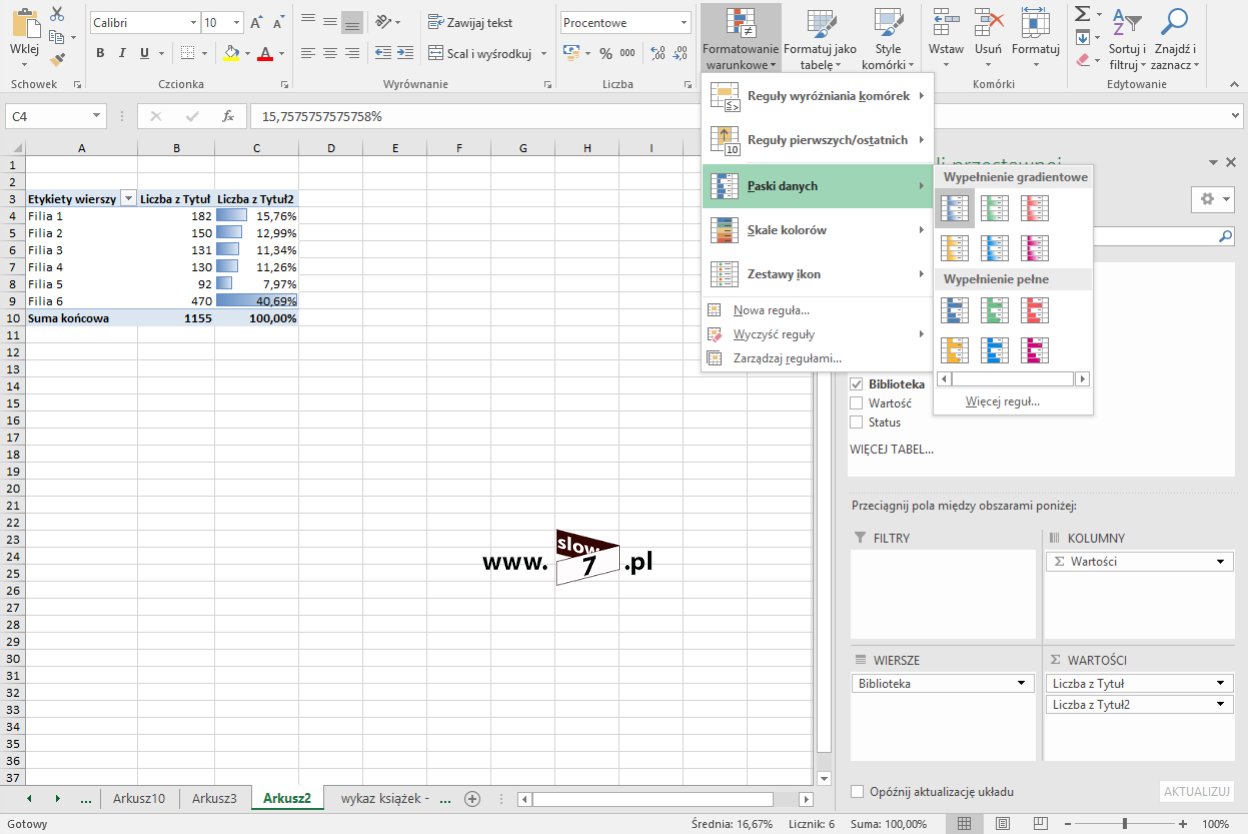Toggle Zawijaj tekst wrap text

[x=470, y=22]
